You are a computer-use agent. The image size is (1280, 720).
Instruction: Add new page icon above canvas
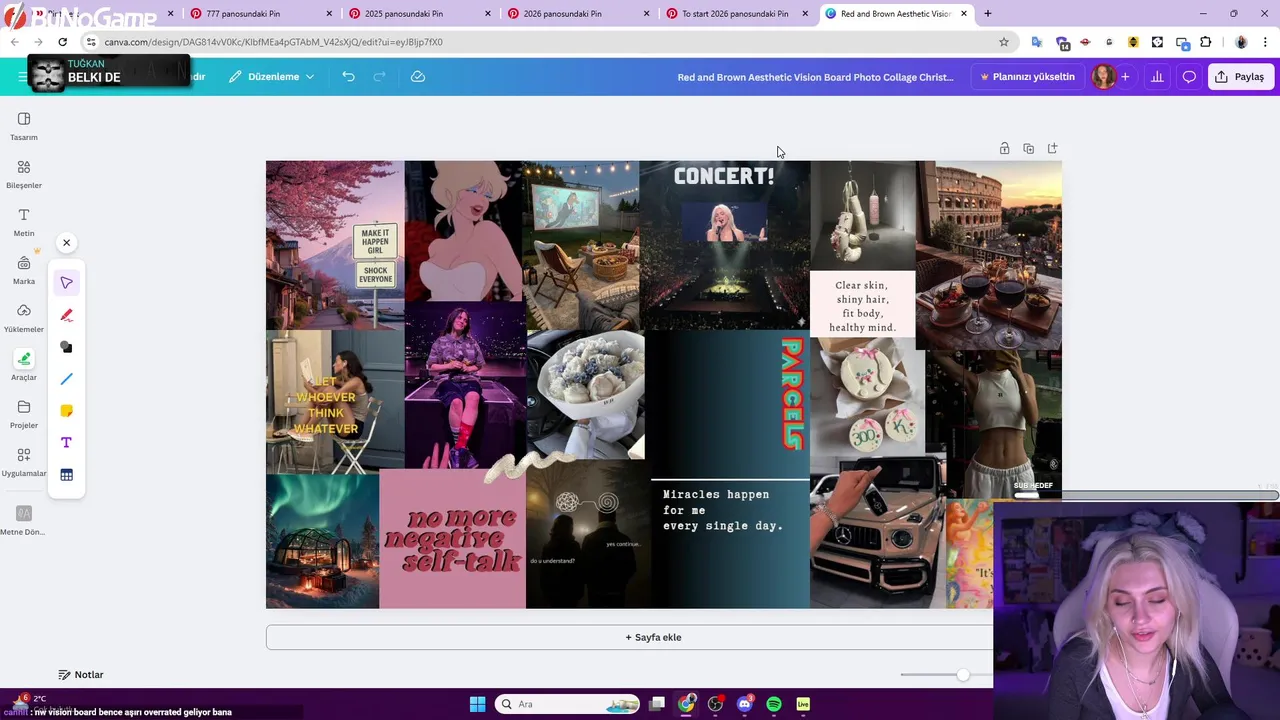point(1052,149)
